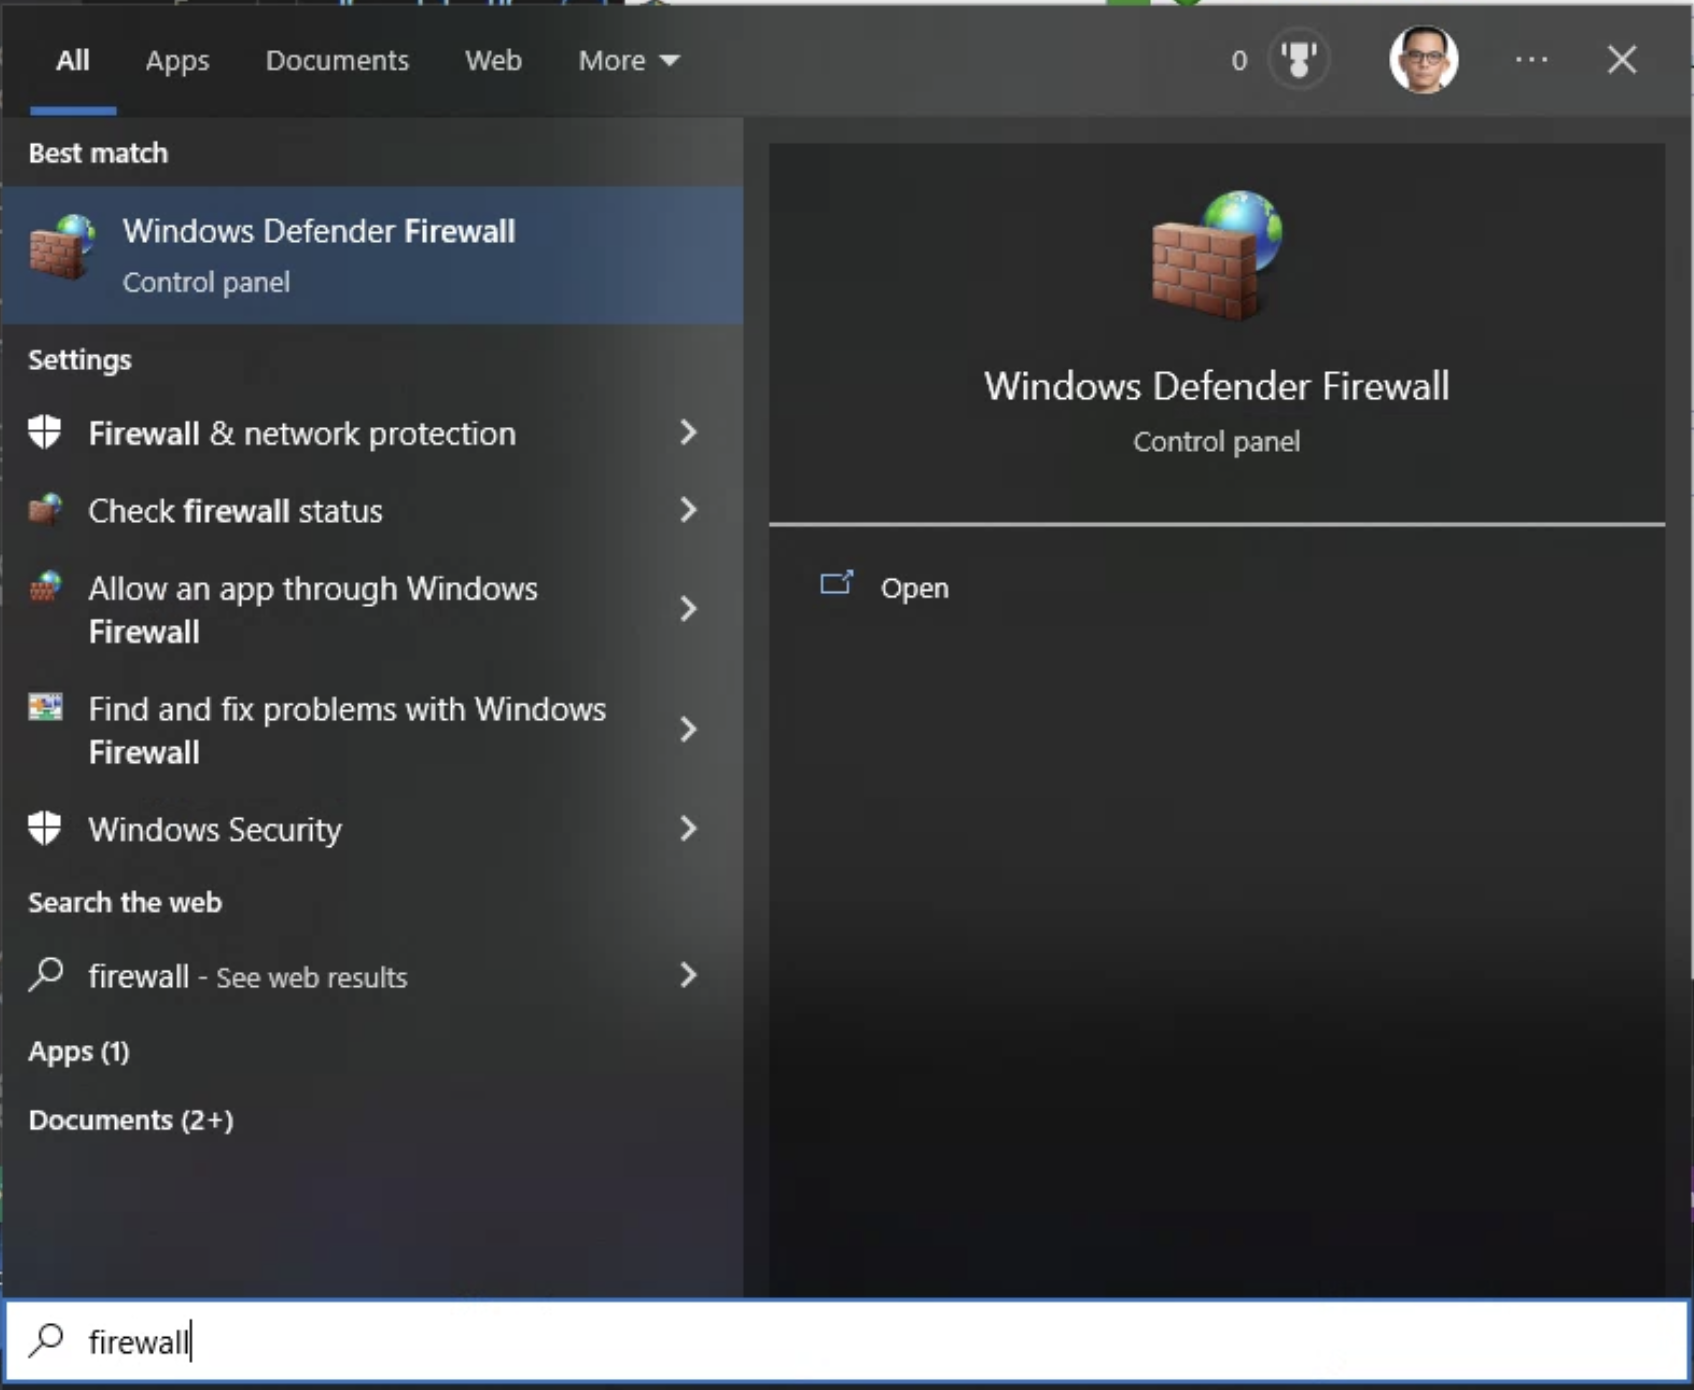
Task: Click the firewall search input field
Action: (x=847, y=1340)
